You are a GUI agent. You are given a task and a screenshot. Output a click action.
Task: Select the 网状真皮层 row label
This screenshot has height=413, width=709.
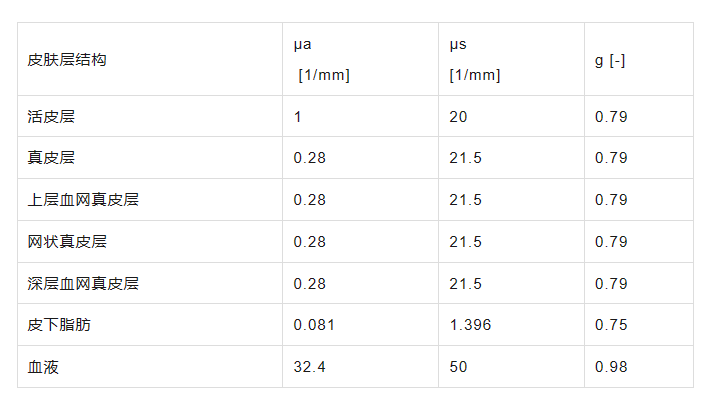pyautogui.click(x=67, y=242)
